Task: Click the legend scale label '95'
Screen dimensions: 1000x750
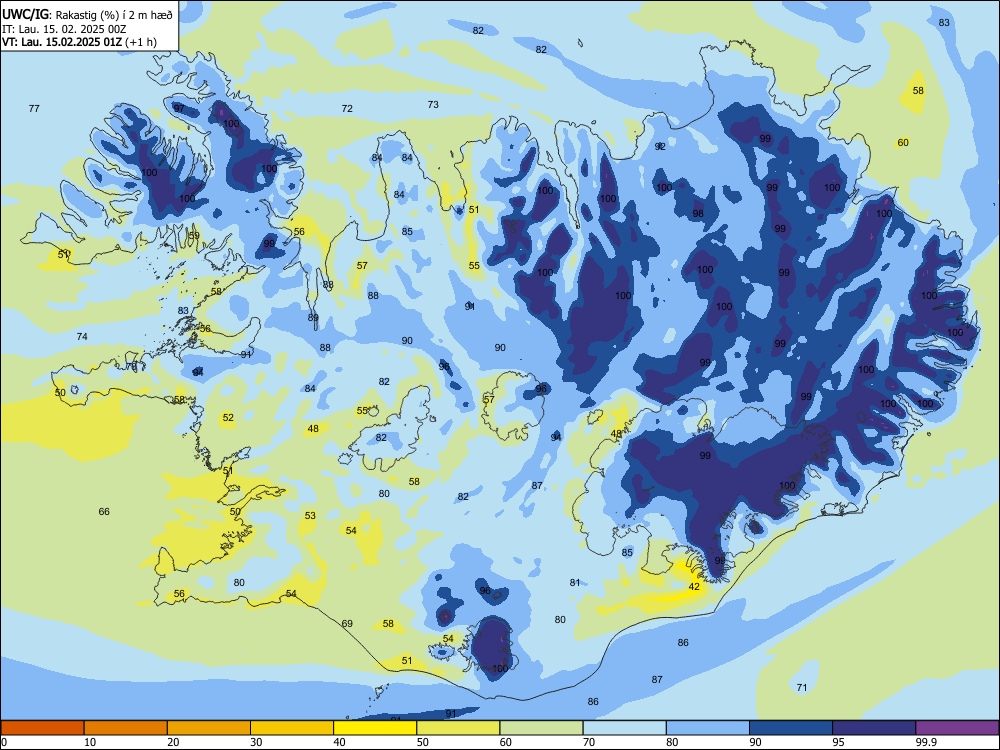Action: [839, 742]
